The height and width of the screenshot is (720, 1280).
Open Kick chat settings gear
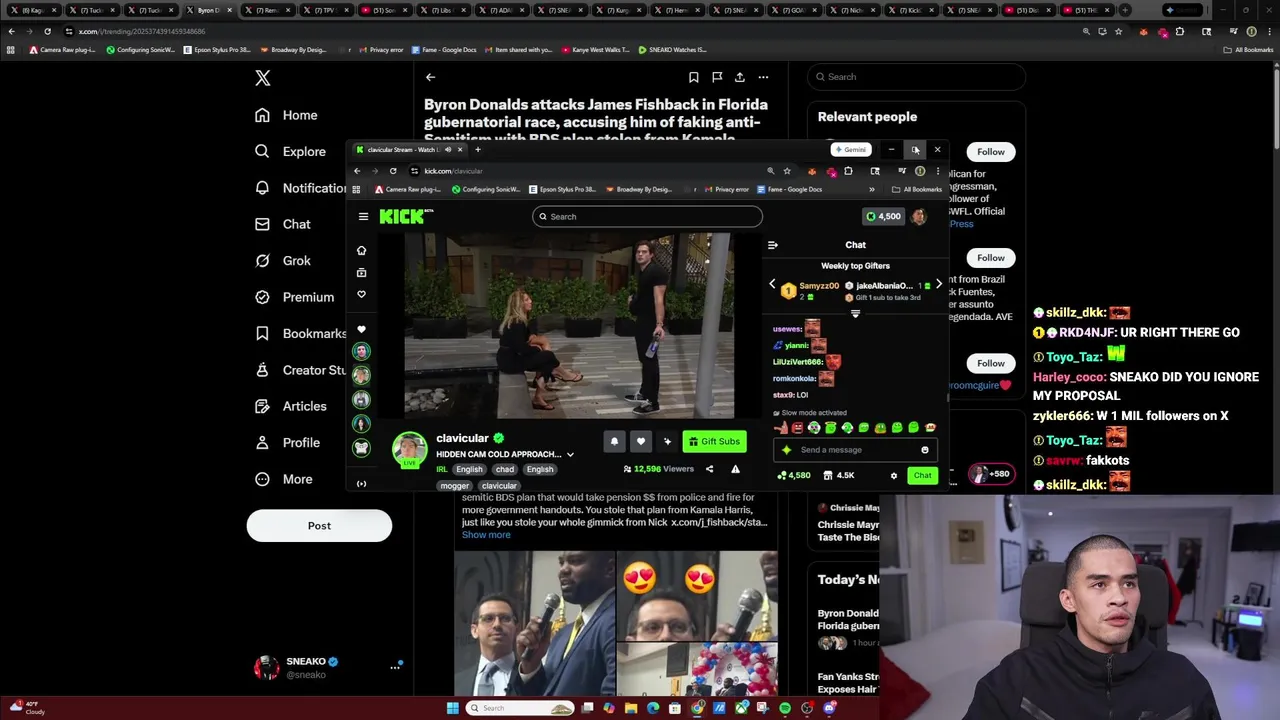point(893,476)
